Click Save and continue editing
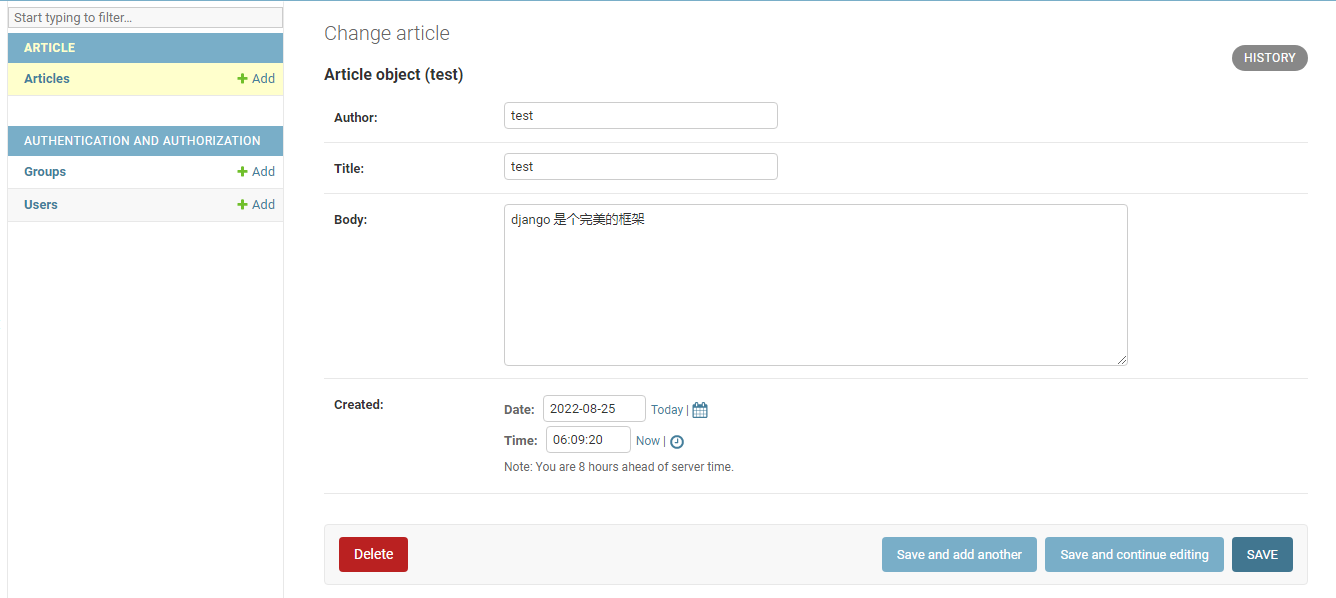The image size is (1336, 598). [x=1134, y=554]
